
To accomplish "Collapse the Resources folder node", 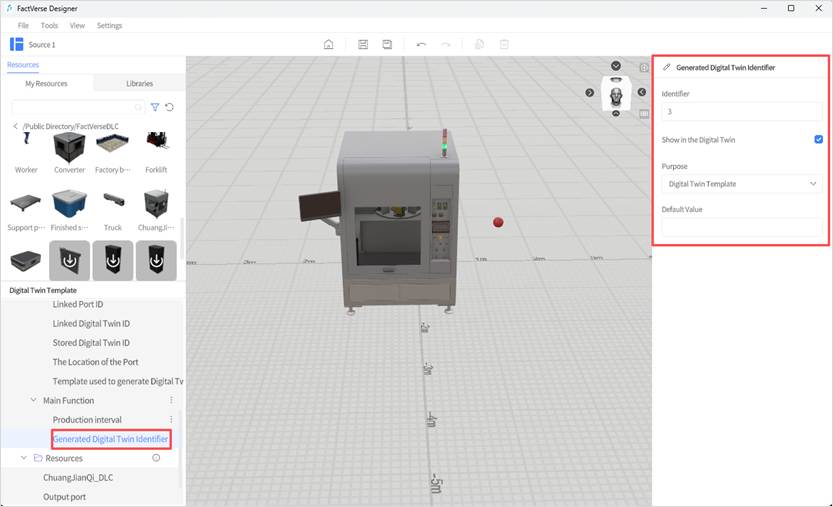I will coord(24,458).
